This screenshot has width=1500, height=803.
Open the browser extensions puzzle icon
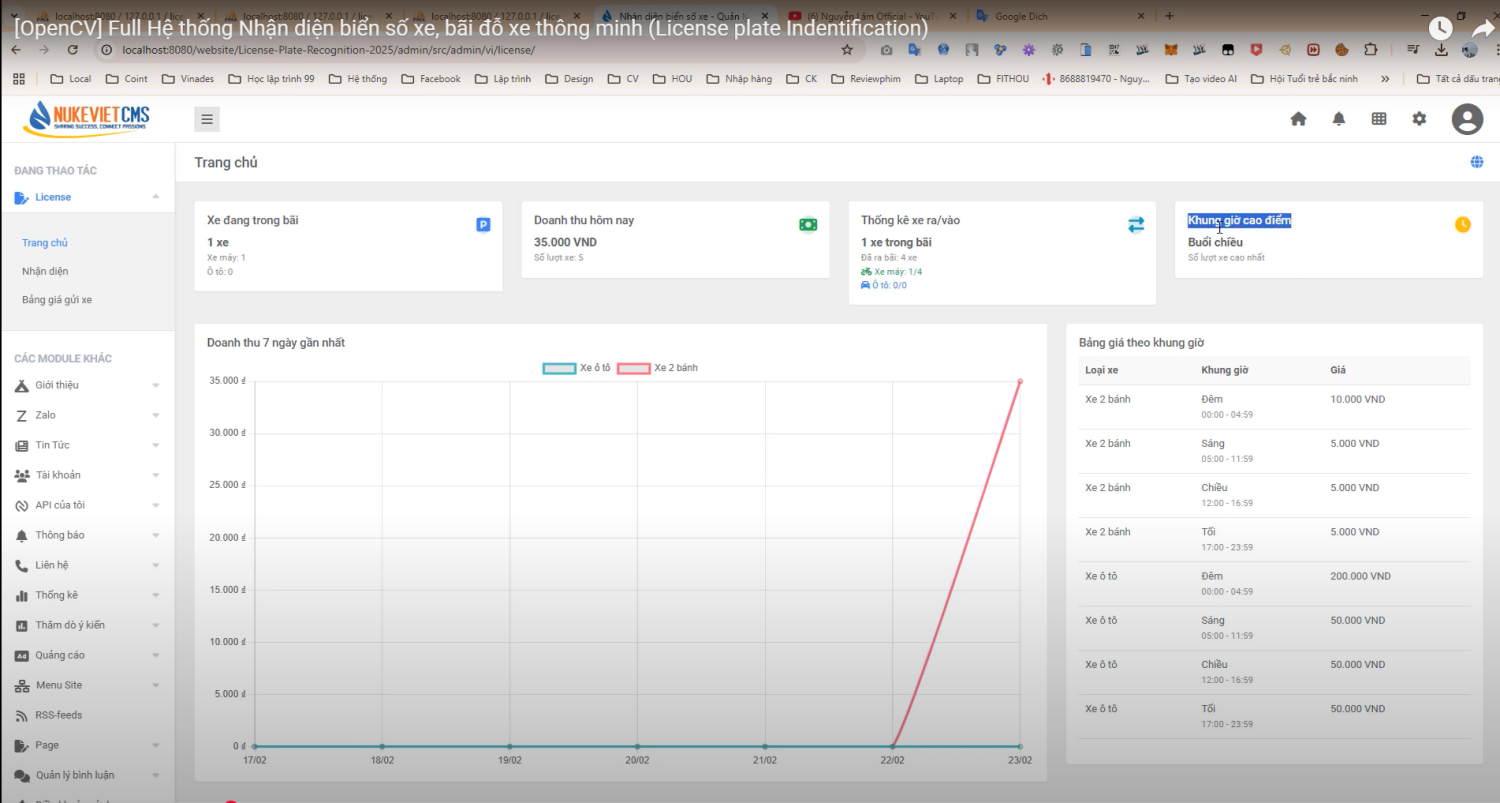(x=1371, y=49)
